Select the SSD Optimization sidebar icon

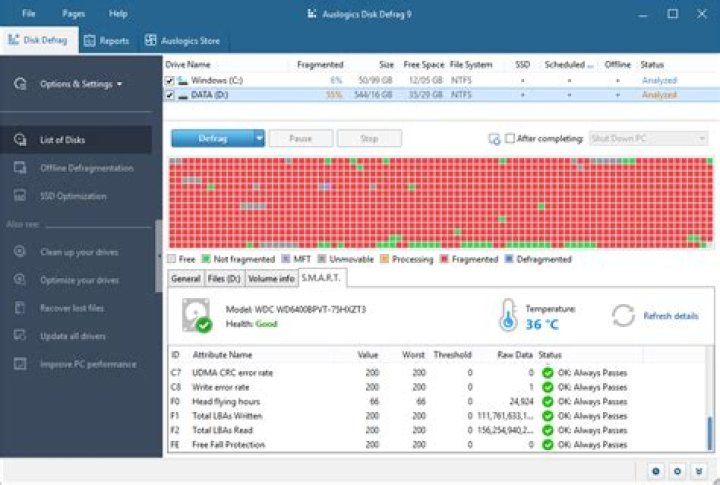[x=20, y=196]
